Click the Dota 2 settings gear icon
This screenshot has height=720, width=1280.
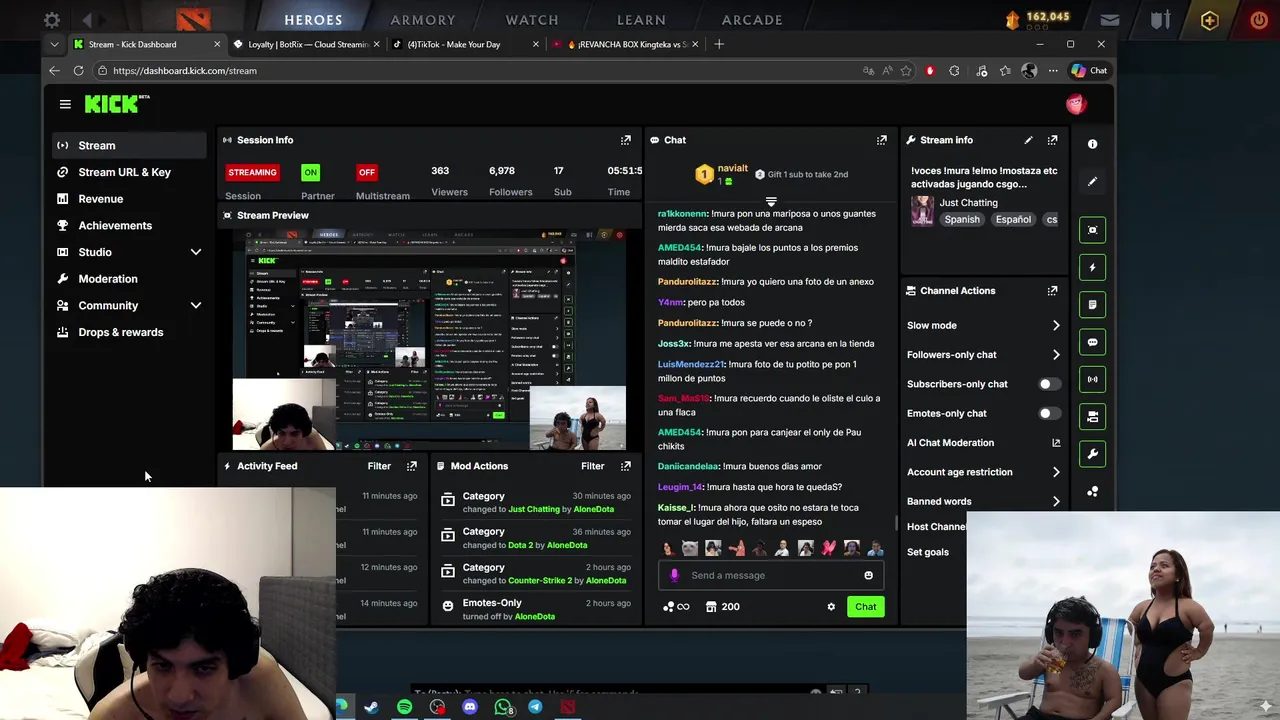[x=52, y=20]
